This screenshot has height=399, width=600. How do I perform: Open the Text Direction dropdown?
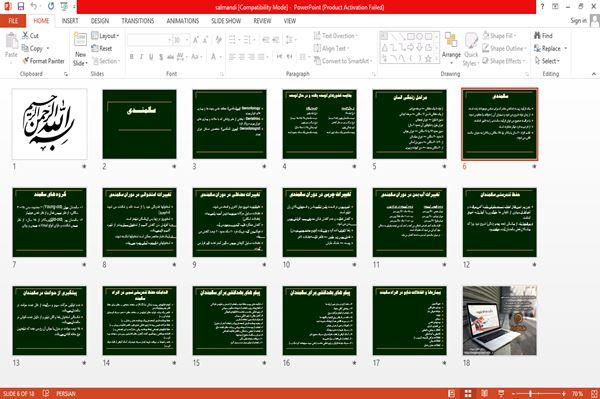tap(336, 36)
